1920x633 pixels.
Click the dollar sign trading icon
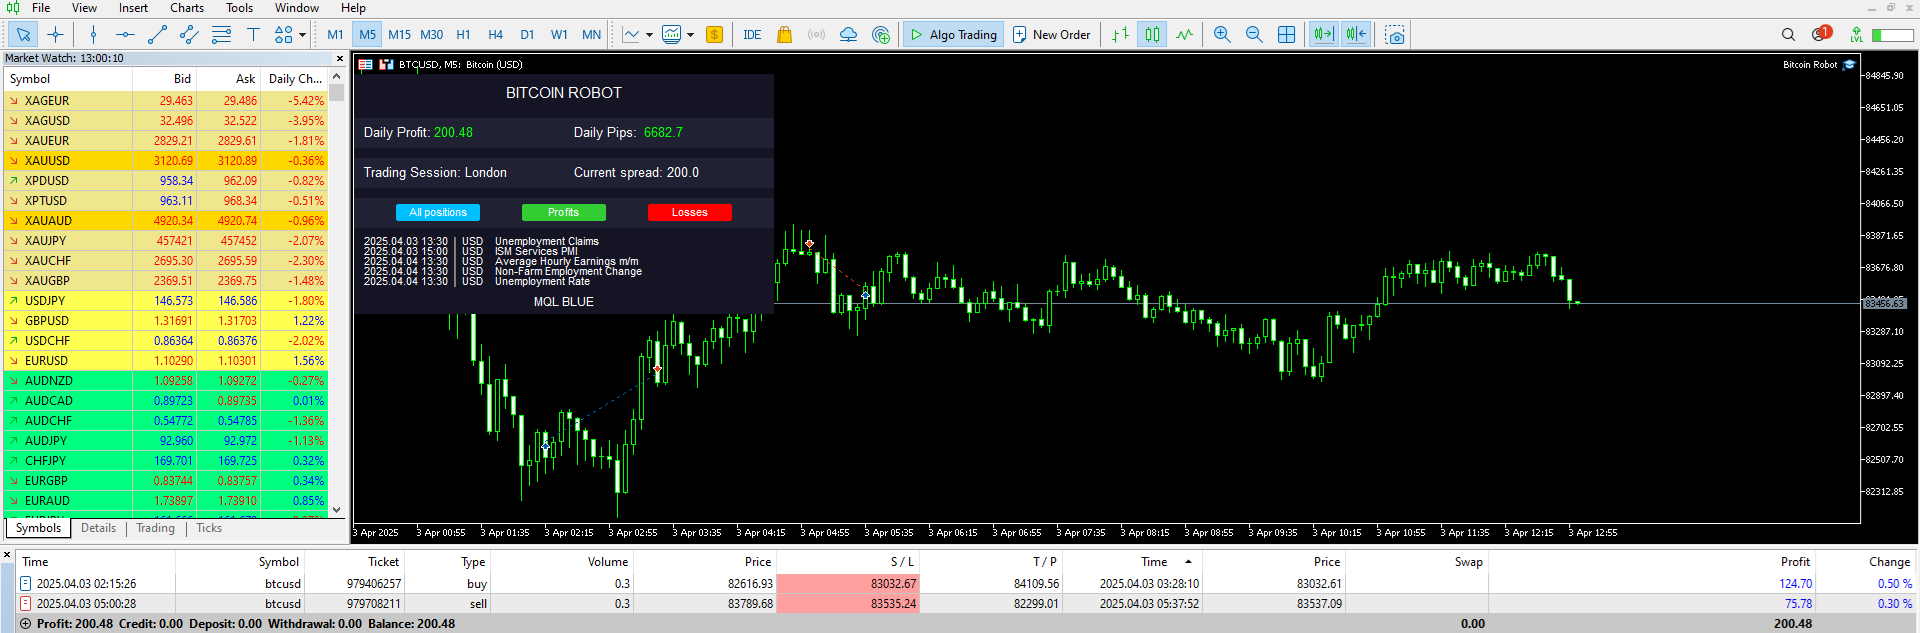click(714, 35)
